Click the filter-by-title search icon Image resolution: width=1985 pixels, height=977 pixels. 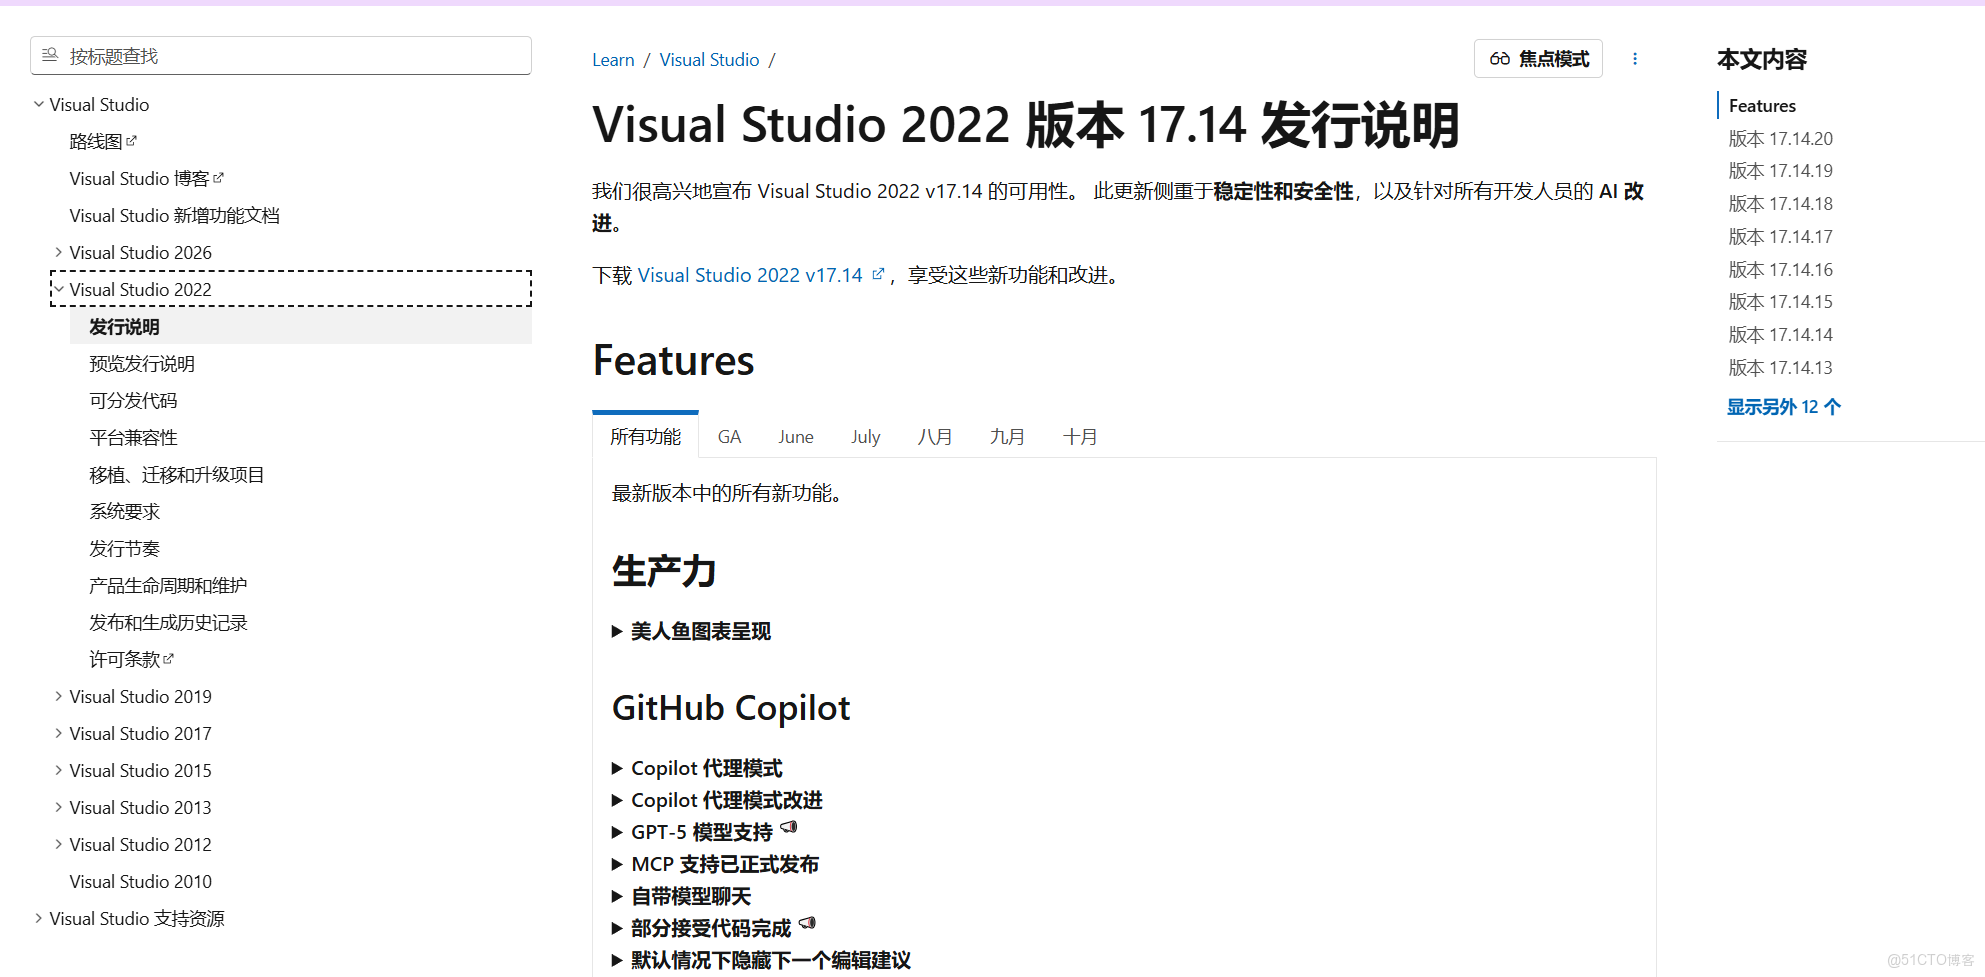click(50, 55)
